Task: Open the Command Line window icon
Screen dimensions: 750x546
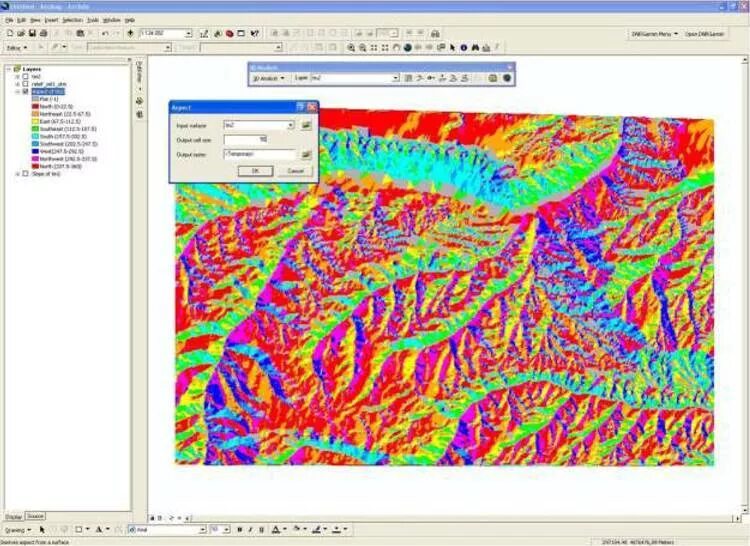Action: tap(241, 33)
